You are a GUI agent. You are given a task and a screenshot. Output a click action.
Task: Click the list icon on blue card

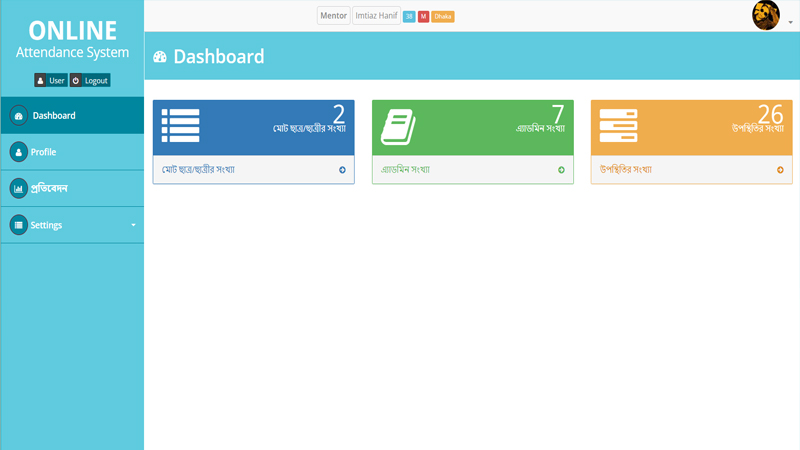click(180, 125)
